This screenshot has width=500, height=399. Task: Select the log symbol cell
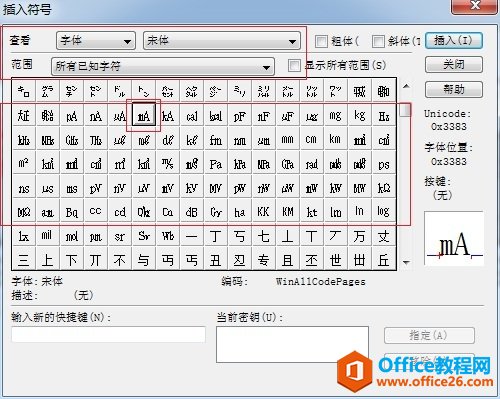384,211
